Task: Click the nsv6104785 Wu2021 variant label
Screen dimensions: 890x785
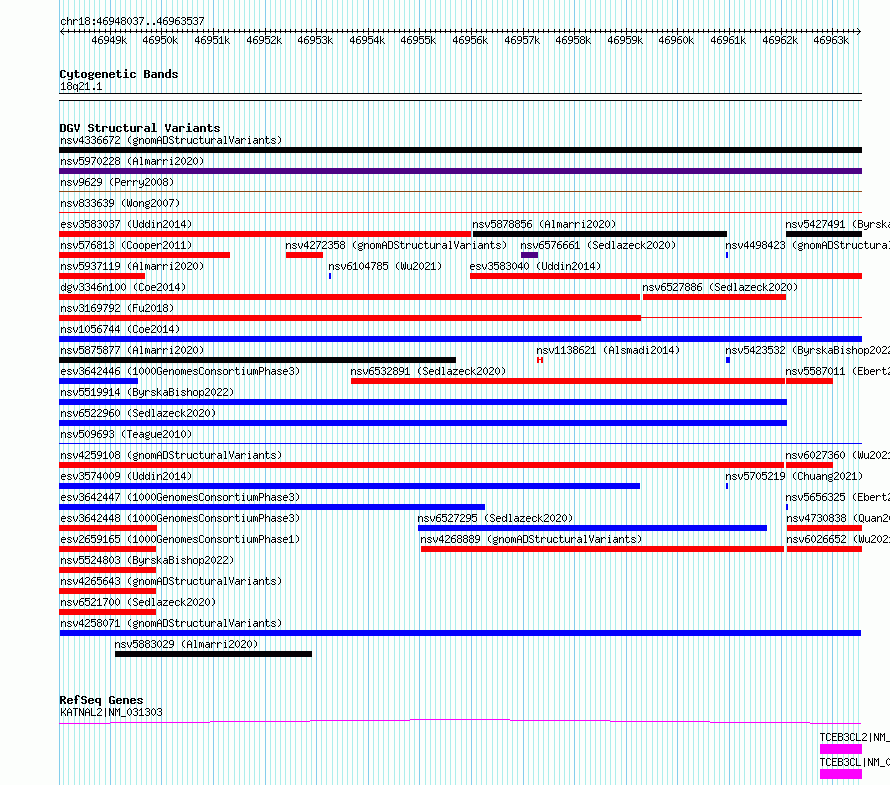Action: click(385, 266)
